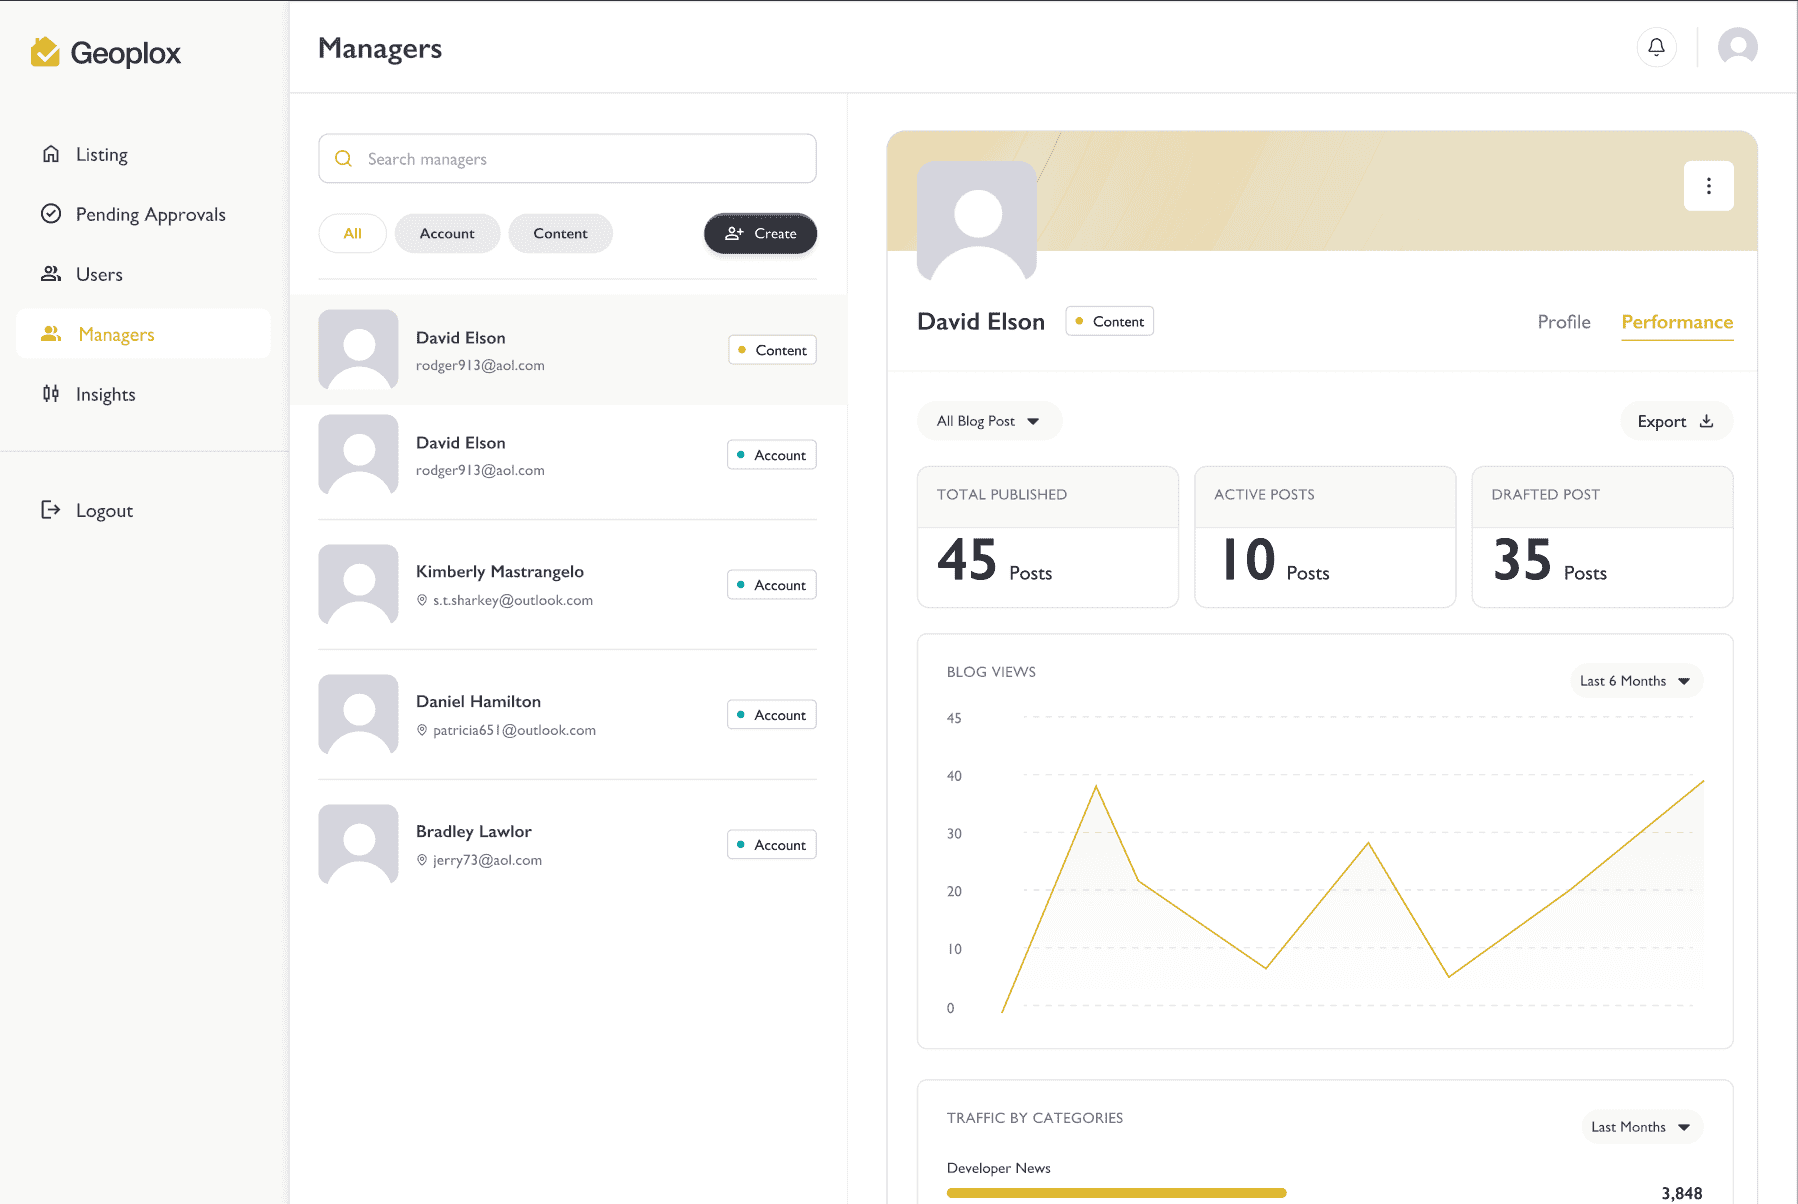The width and height of the screenshot is (1798, 1204).
Task: Click the search magnifier icon
Action: pos(343,159)
